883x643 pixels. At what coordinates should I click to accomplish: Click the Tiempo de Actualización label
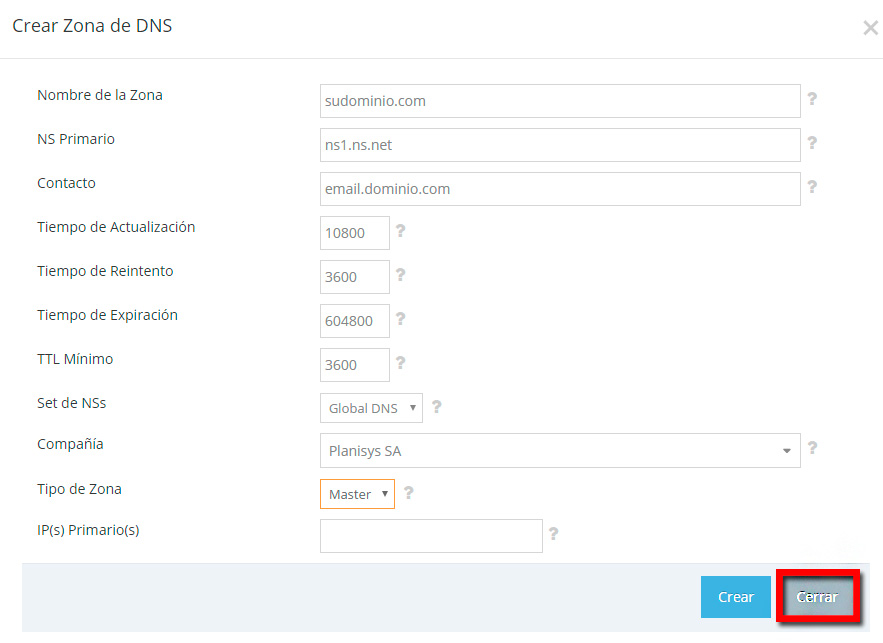click(x=116, y=227)
